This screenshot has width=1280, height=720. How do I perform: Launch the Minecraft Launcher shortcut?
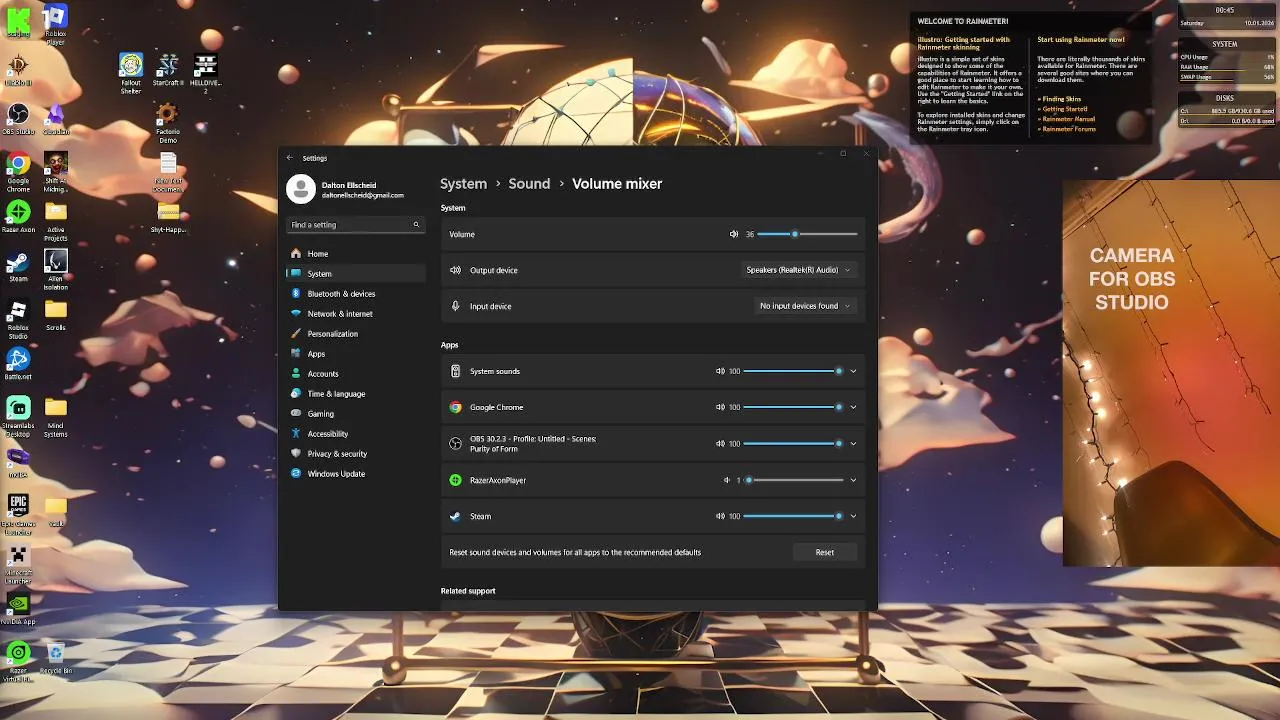18,564
